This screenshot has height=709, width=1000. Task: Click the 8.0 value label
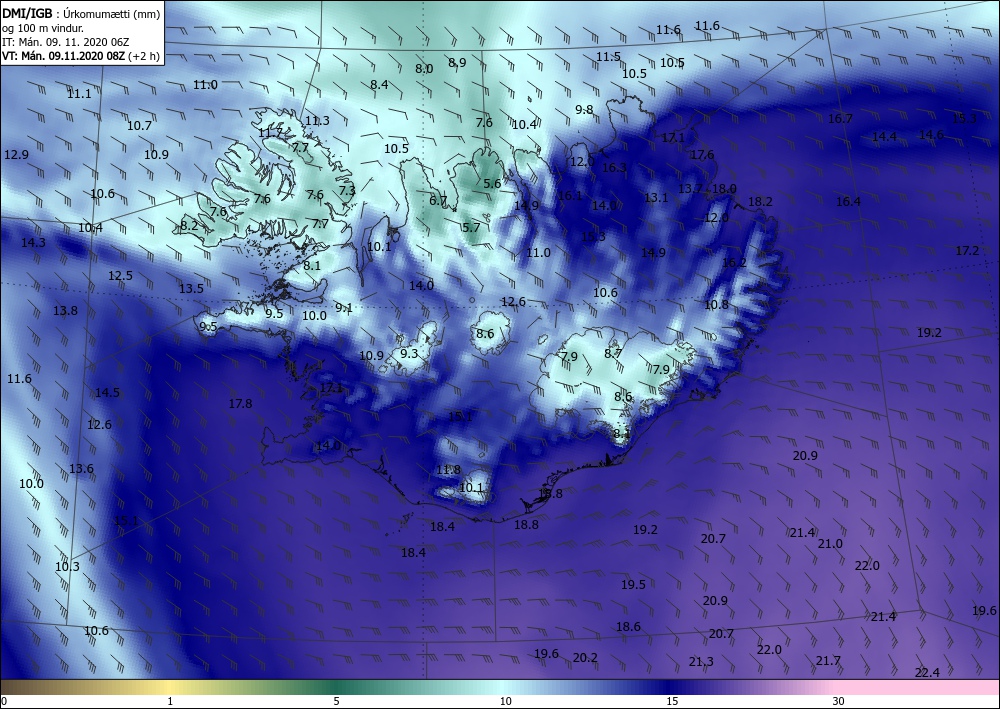click(424, 69)
